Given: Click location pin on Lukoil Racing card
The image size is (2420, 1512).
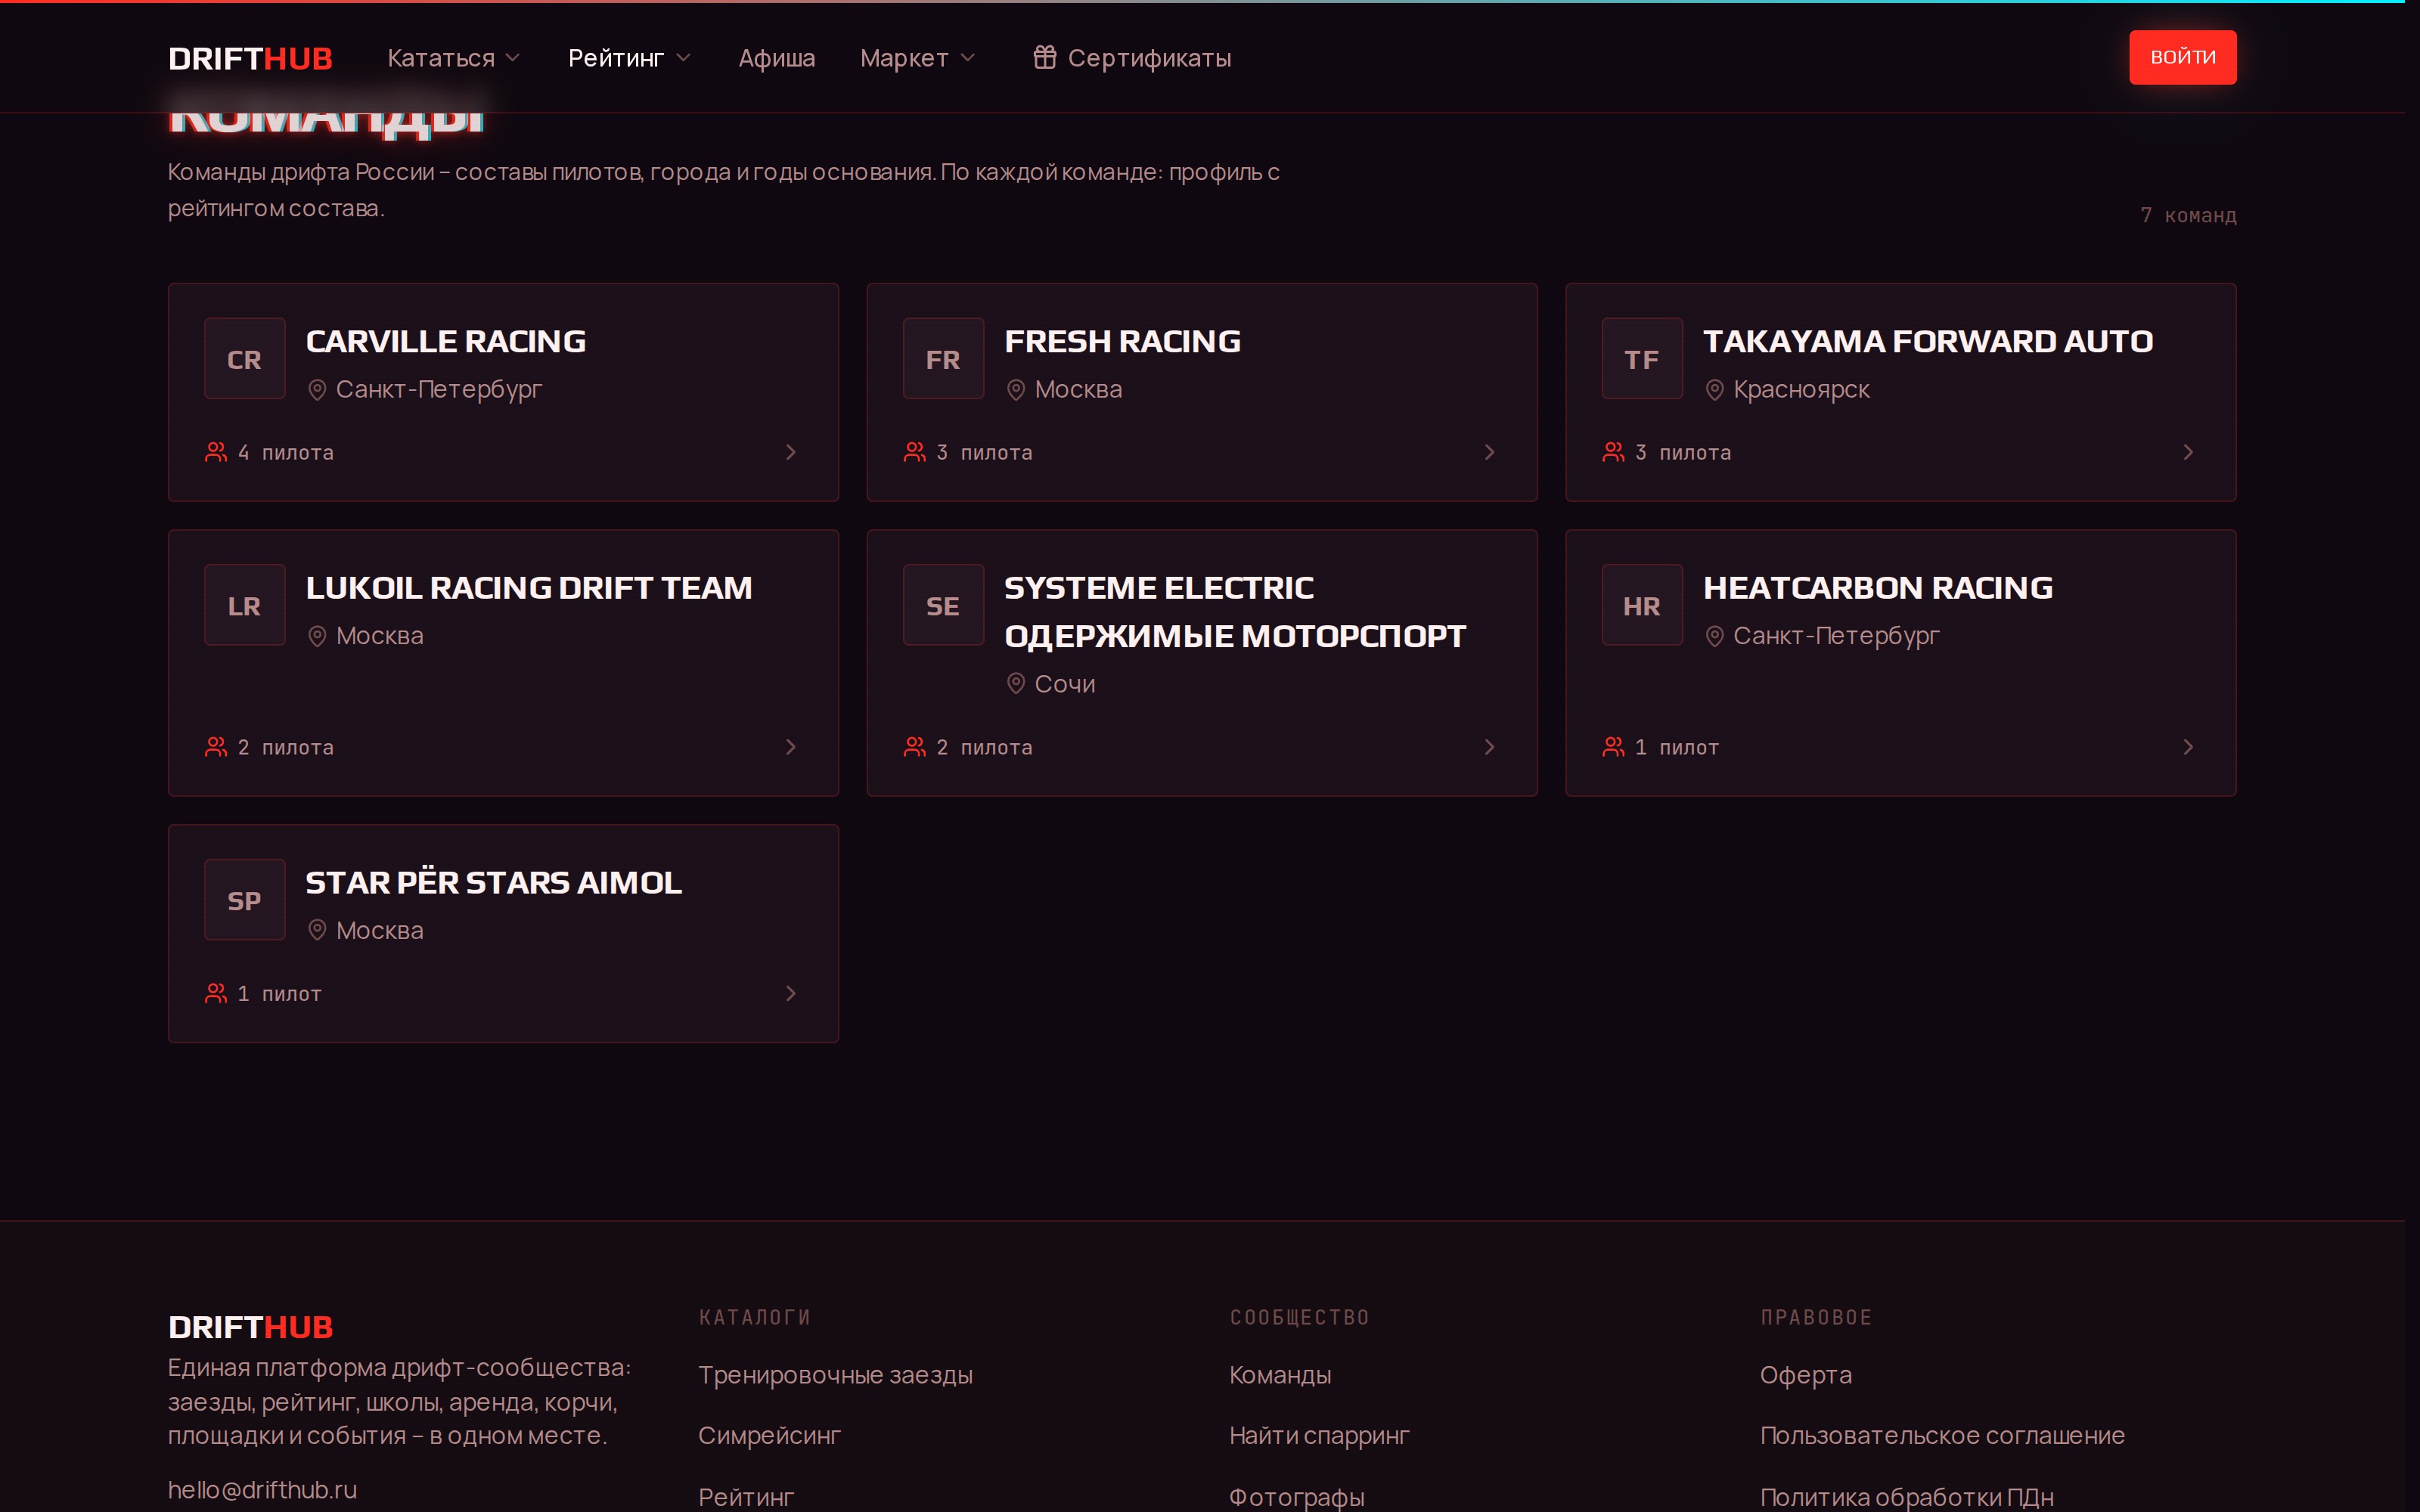Looking at the screenshot, I should click(317, 636).
